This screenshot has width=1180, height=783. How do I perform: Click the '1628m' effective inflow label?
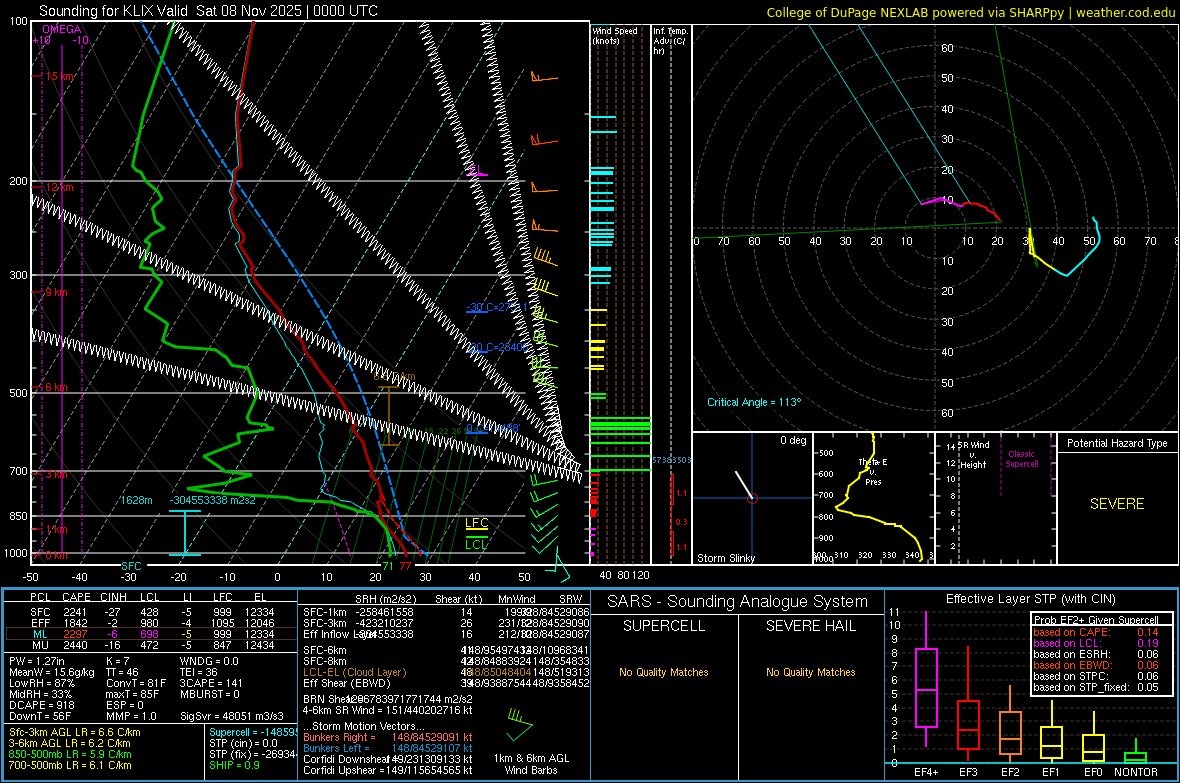[136, 500]
